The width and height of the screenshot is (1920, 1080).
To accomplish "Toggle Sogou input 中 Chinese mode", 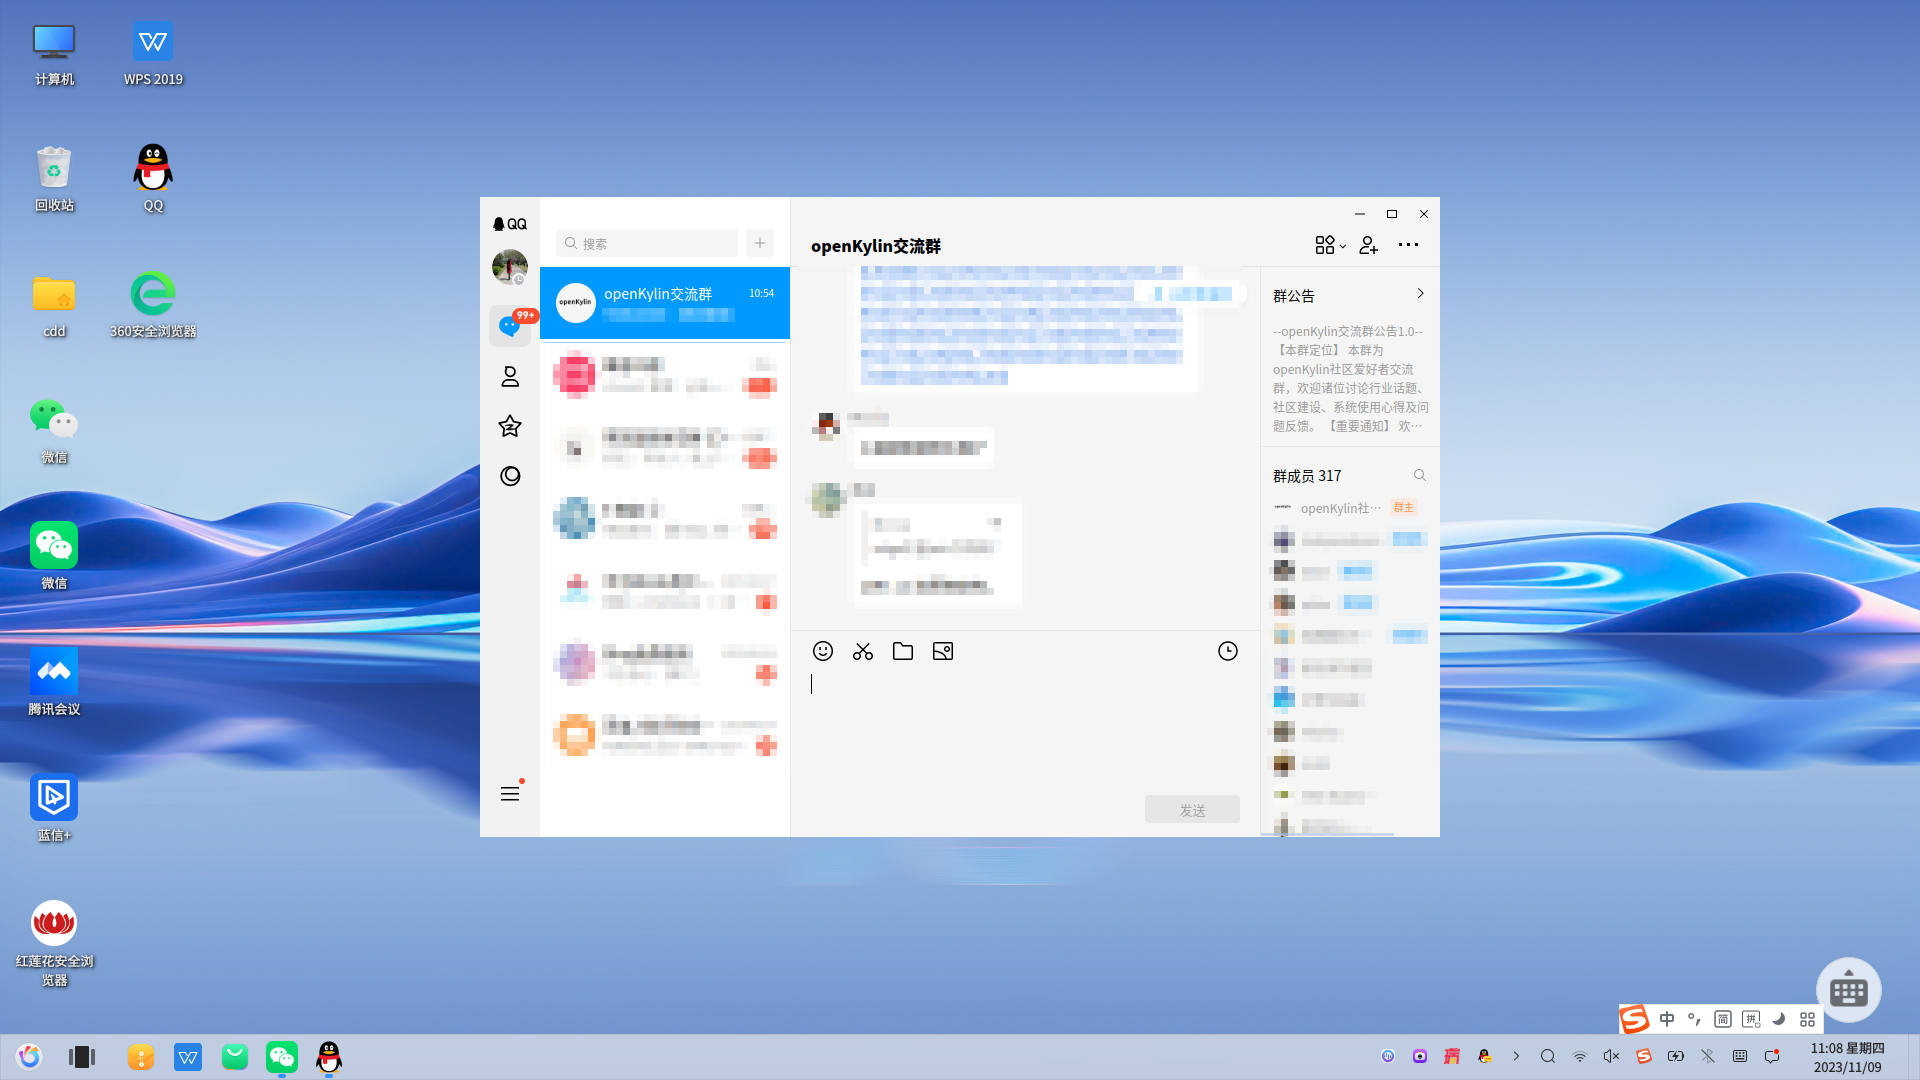I will 1666,1019.
